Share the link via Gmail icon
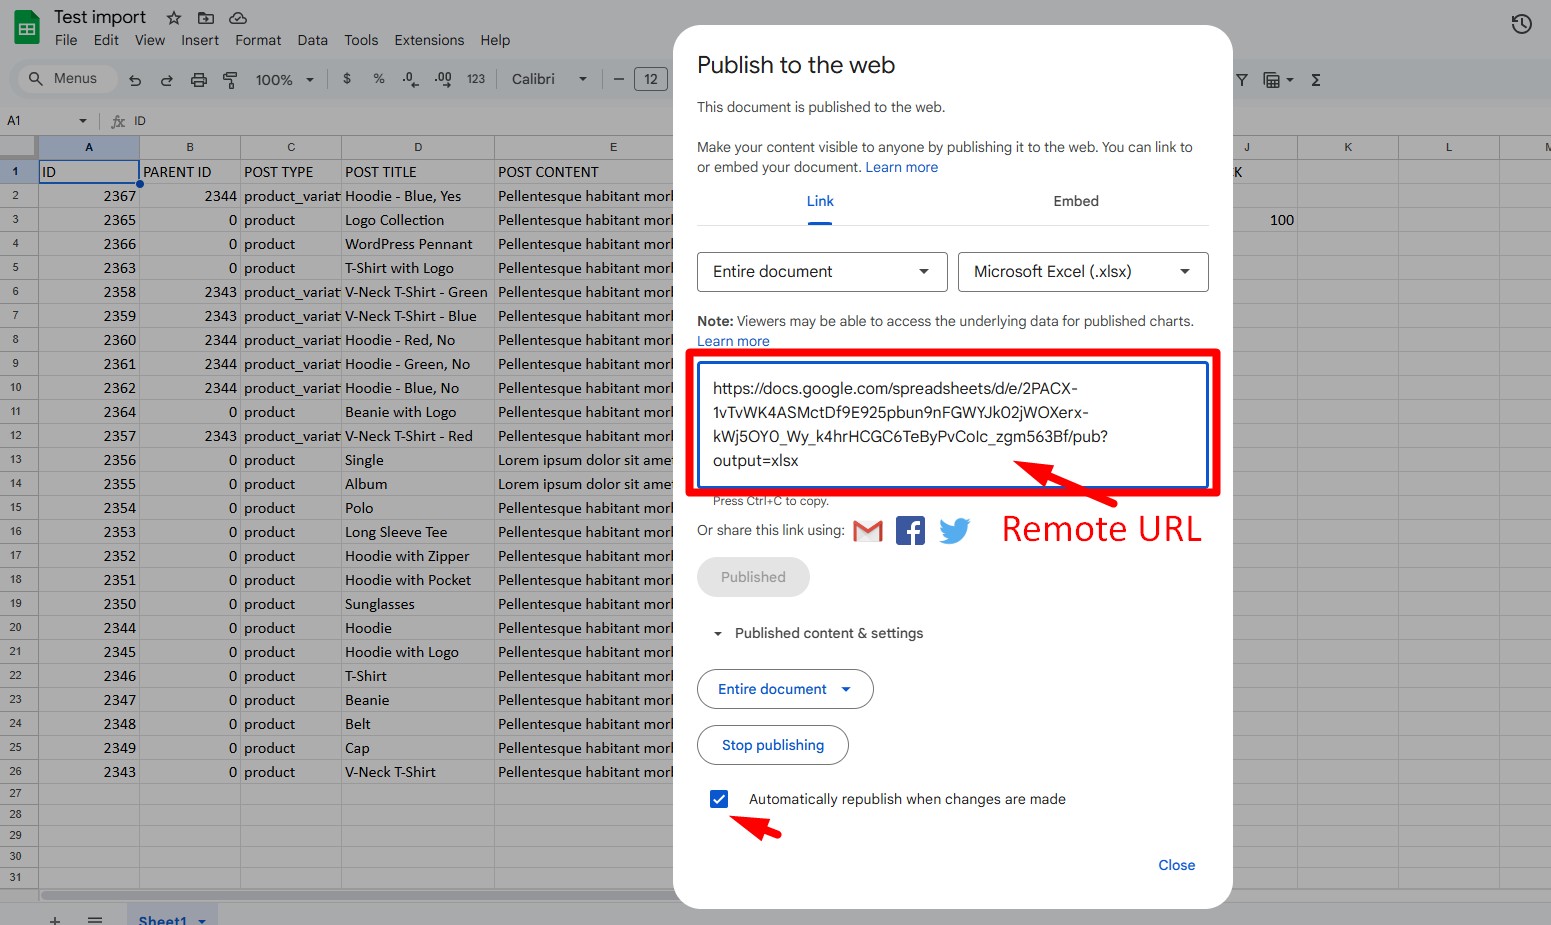Screen dimensions: 1551x925 pos(867,530)
